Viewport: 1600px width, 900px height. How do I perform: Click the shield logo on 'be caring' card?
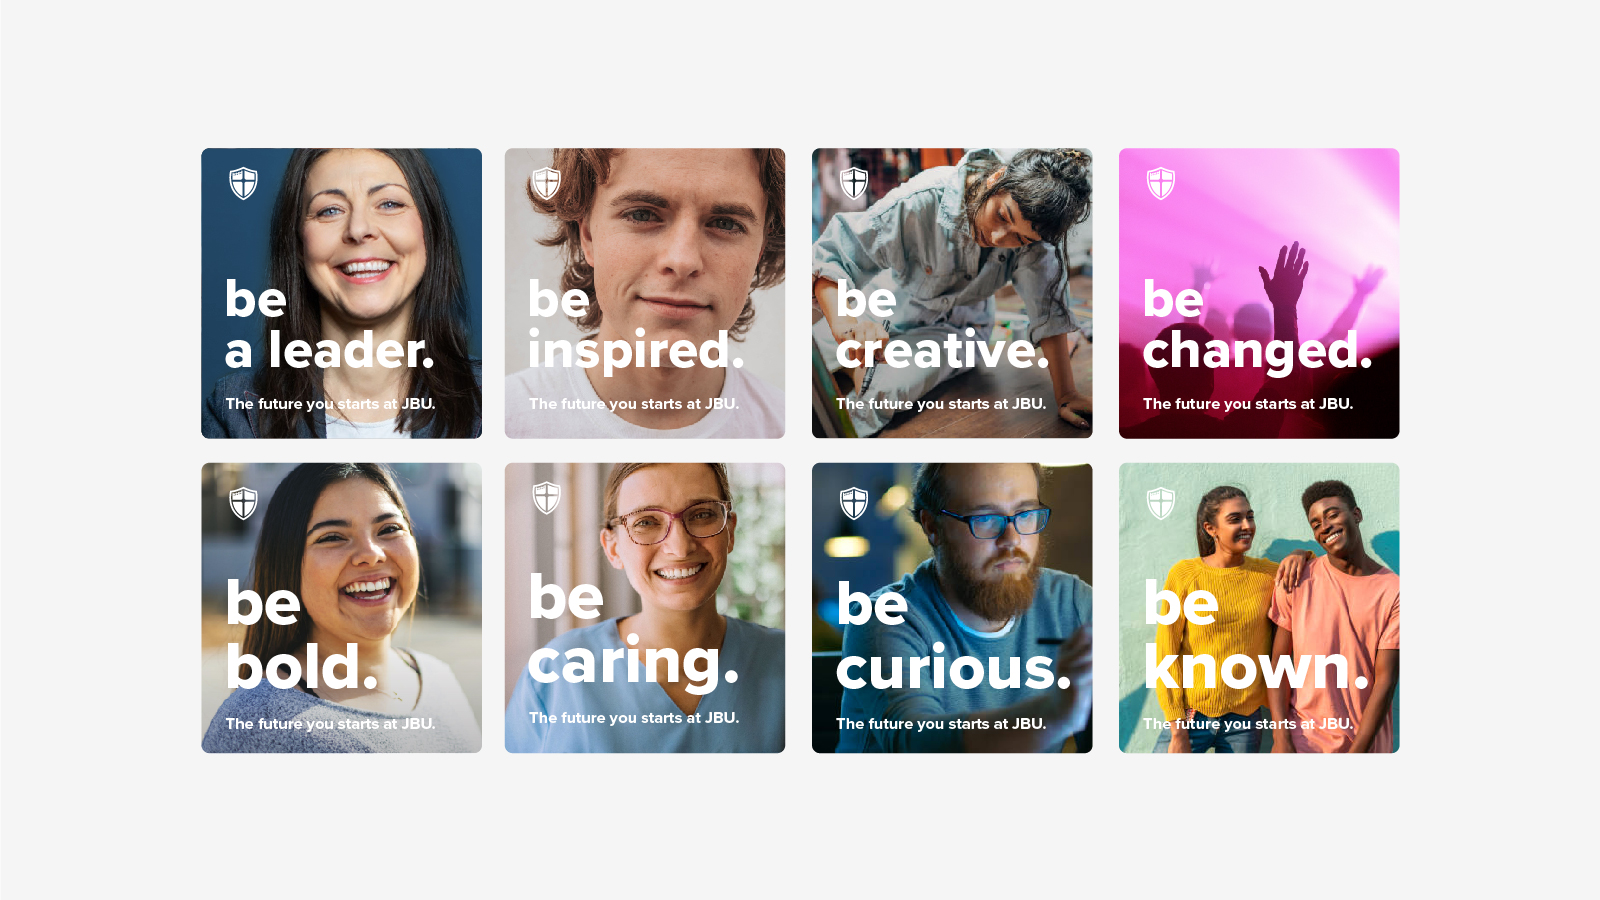(546, 497)
